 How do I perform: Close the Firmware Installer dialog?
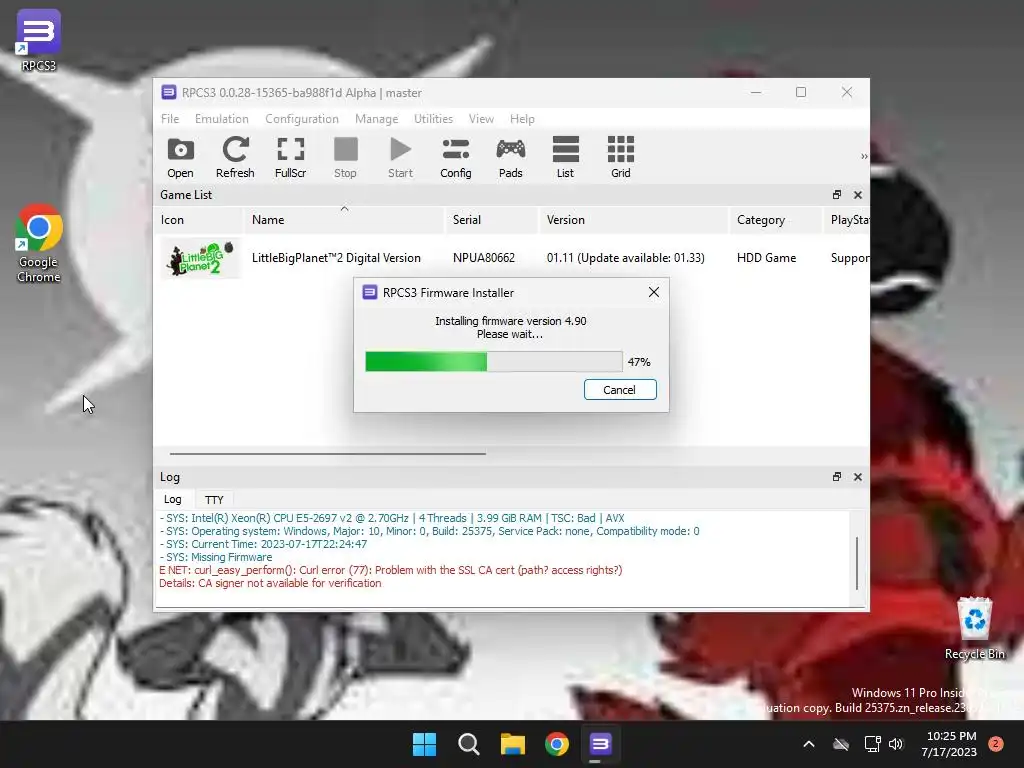pyautogui.click(x=654, y=292)
